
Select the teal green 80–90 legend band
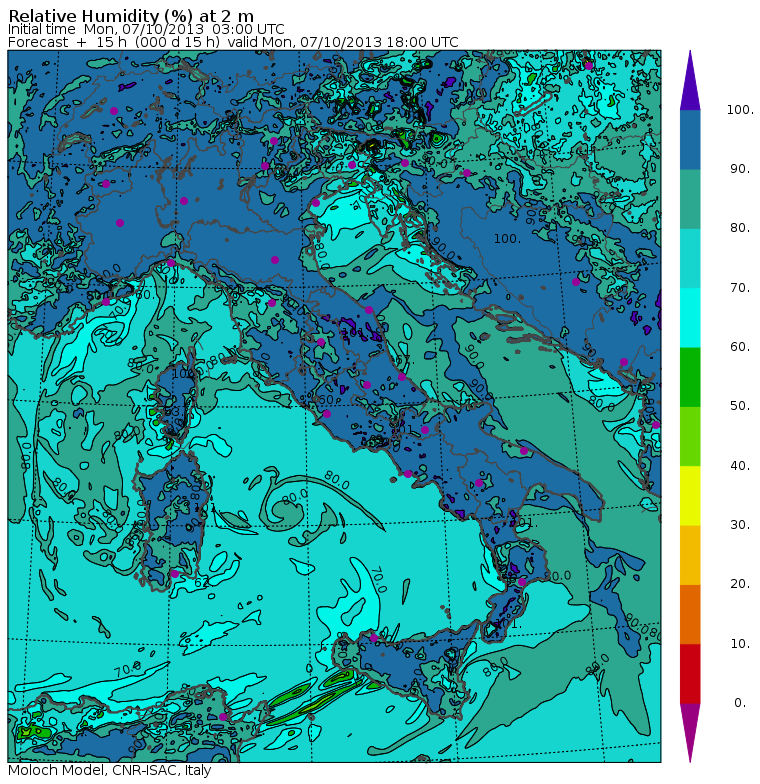coord(690,199)
